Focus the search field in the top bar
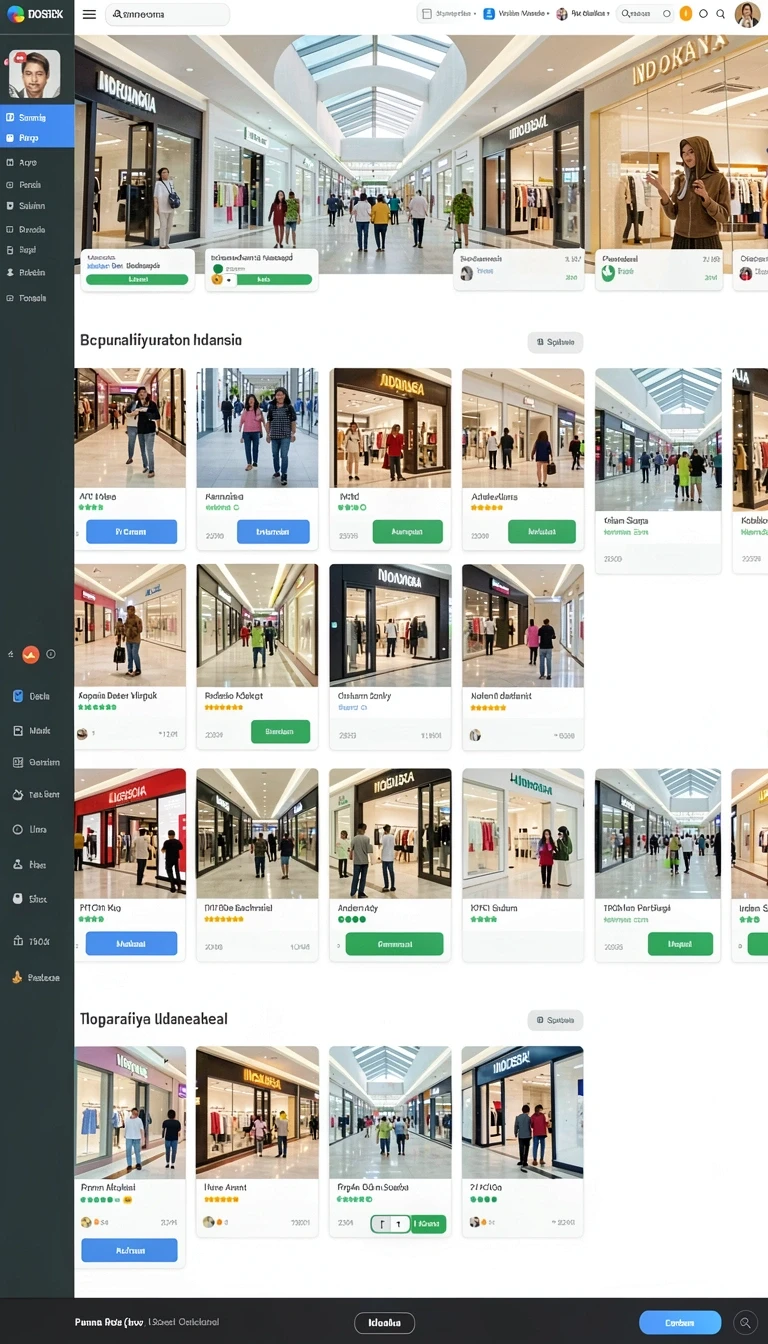768x1344 pixels. pyautogui.click(x=167, y=14)
